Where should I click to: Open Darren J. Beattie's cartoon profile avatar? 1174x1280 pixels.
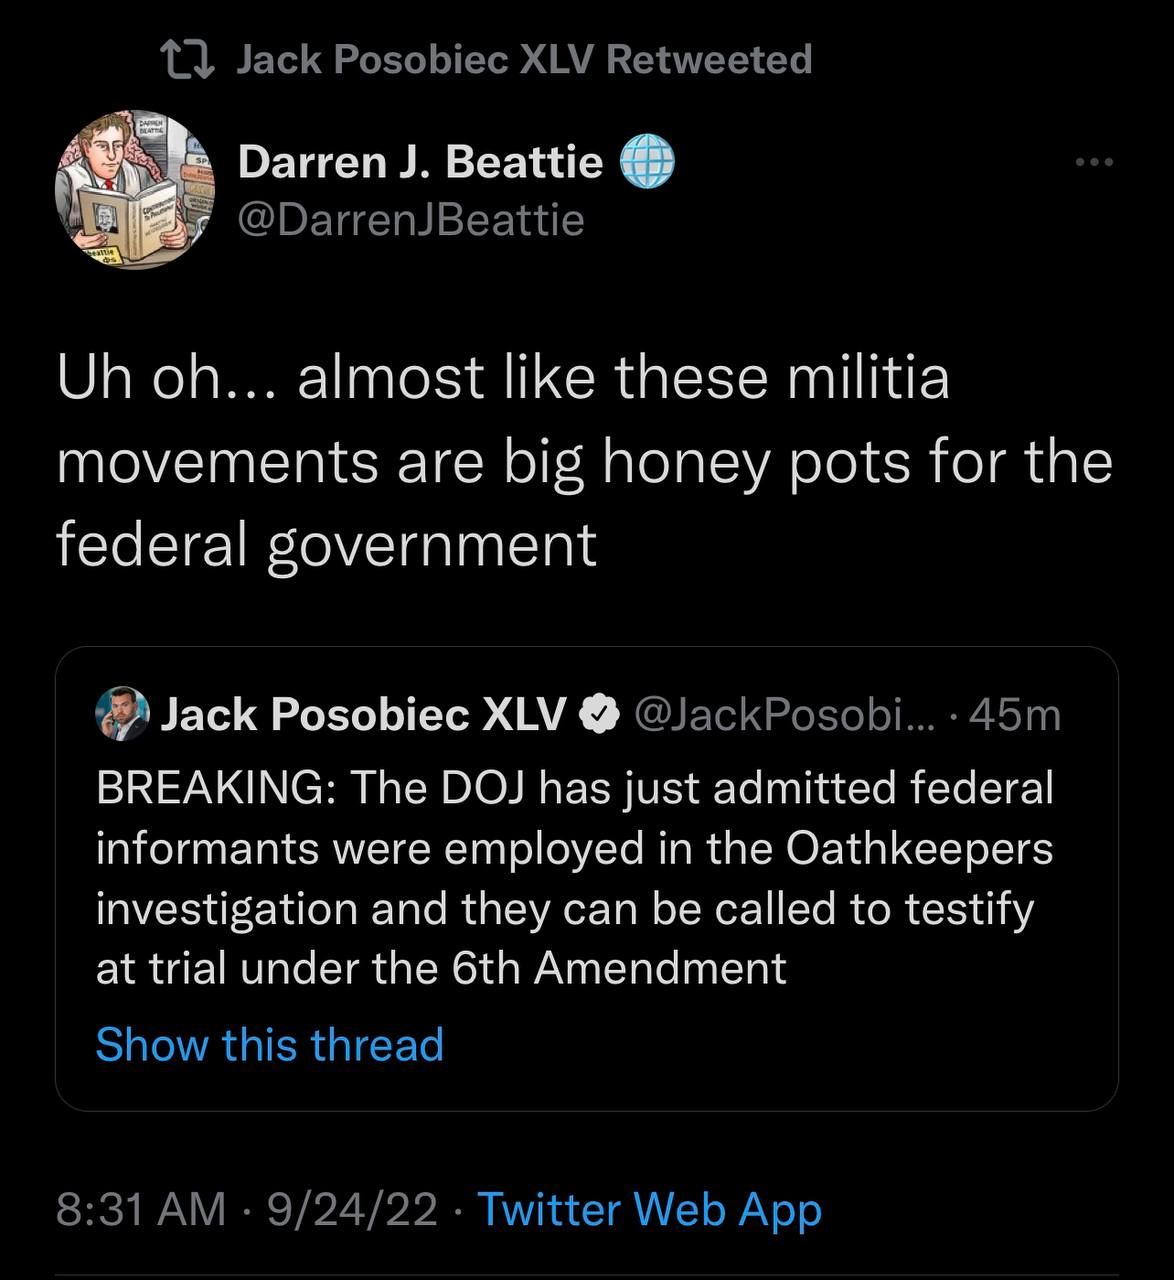click(131, 190)
